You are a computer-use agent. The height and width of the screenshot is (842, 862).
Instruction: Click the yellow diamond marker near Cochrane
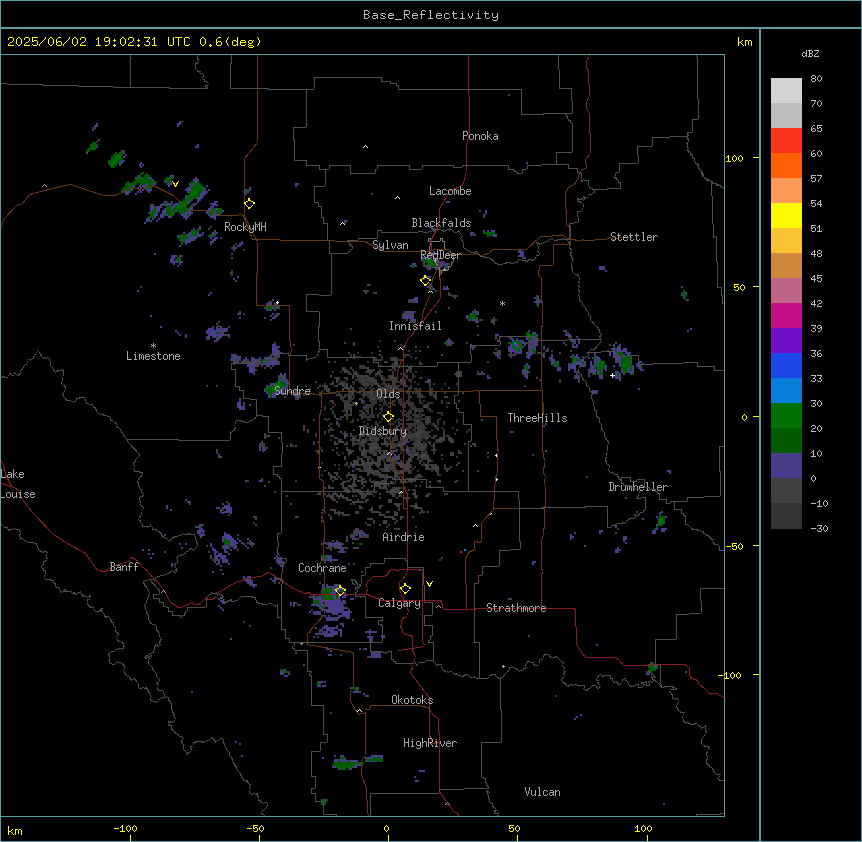[x=340, y=591]
